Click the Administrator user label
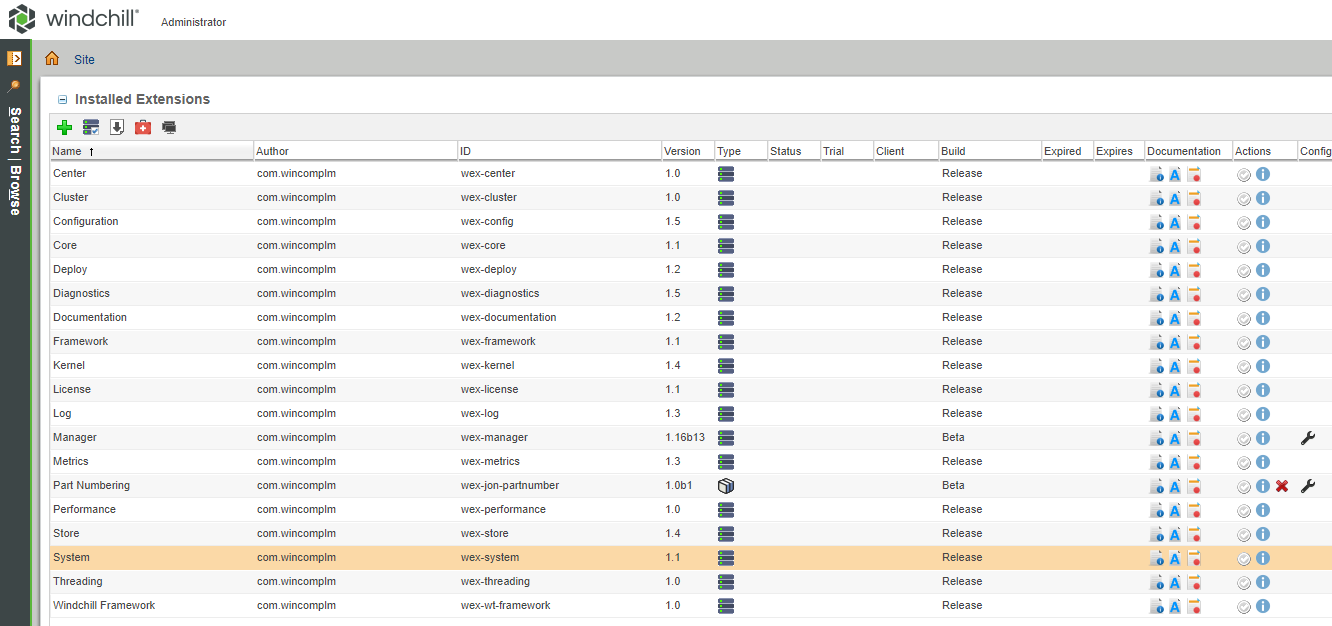This screenshot has height=626, width=1332. (x=194, y=22)
